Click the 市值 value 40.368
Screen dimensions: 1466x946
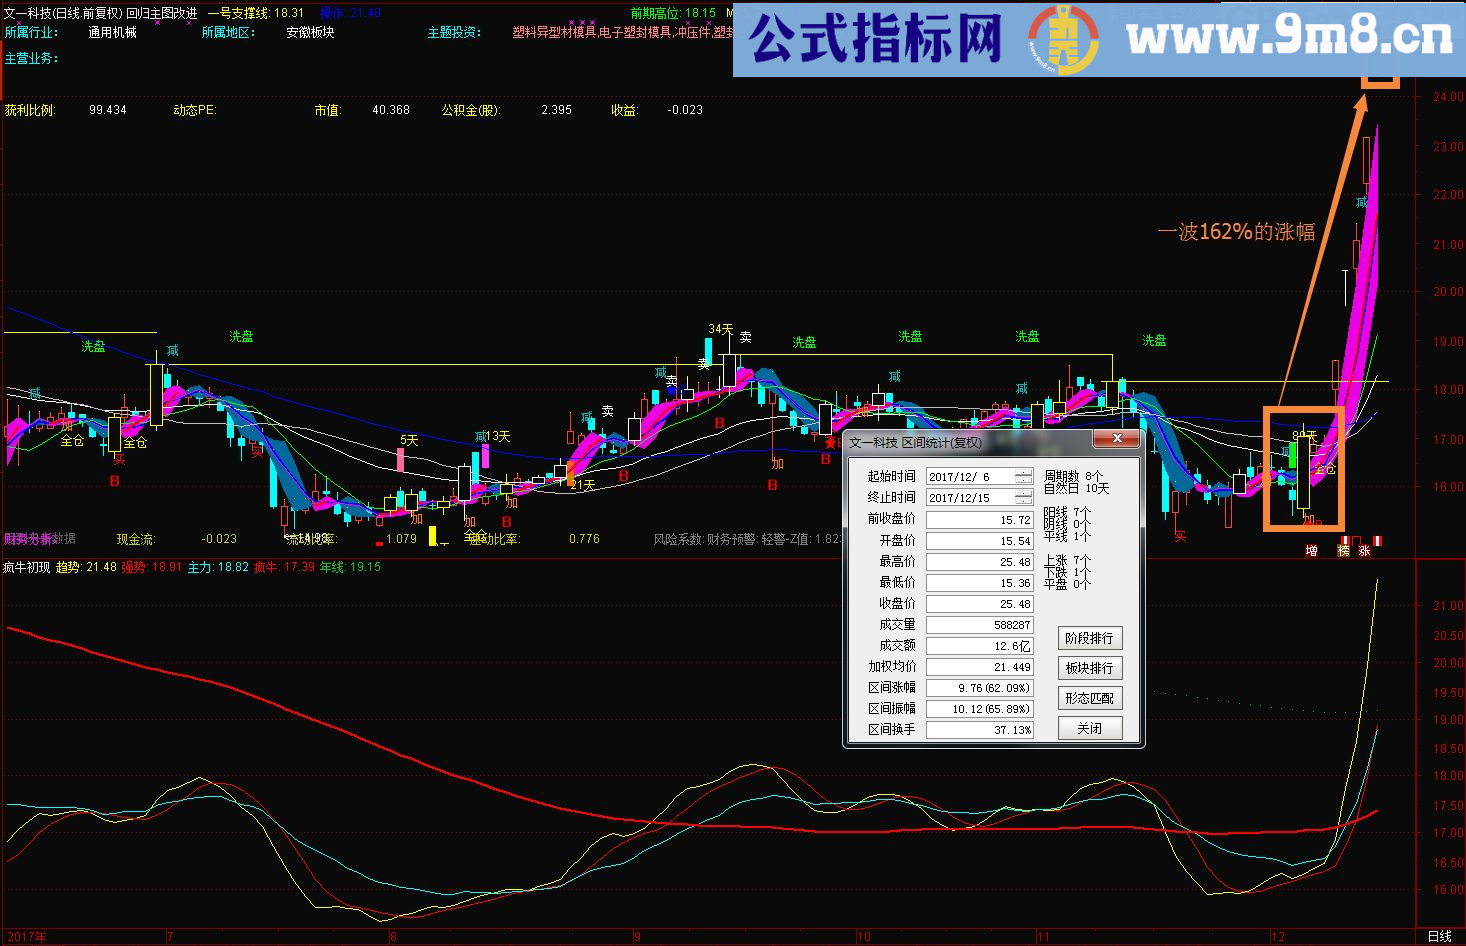click(x=391, y=110)
